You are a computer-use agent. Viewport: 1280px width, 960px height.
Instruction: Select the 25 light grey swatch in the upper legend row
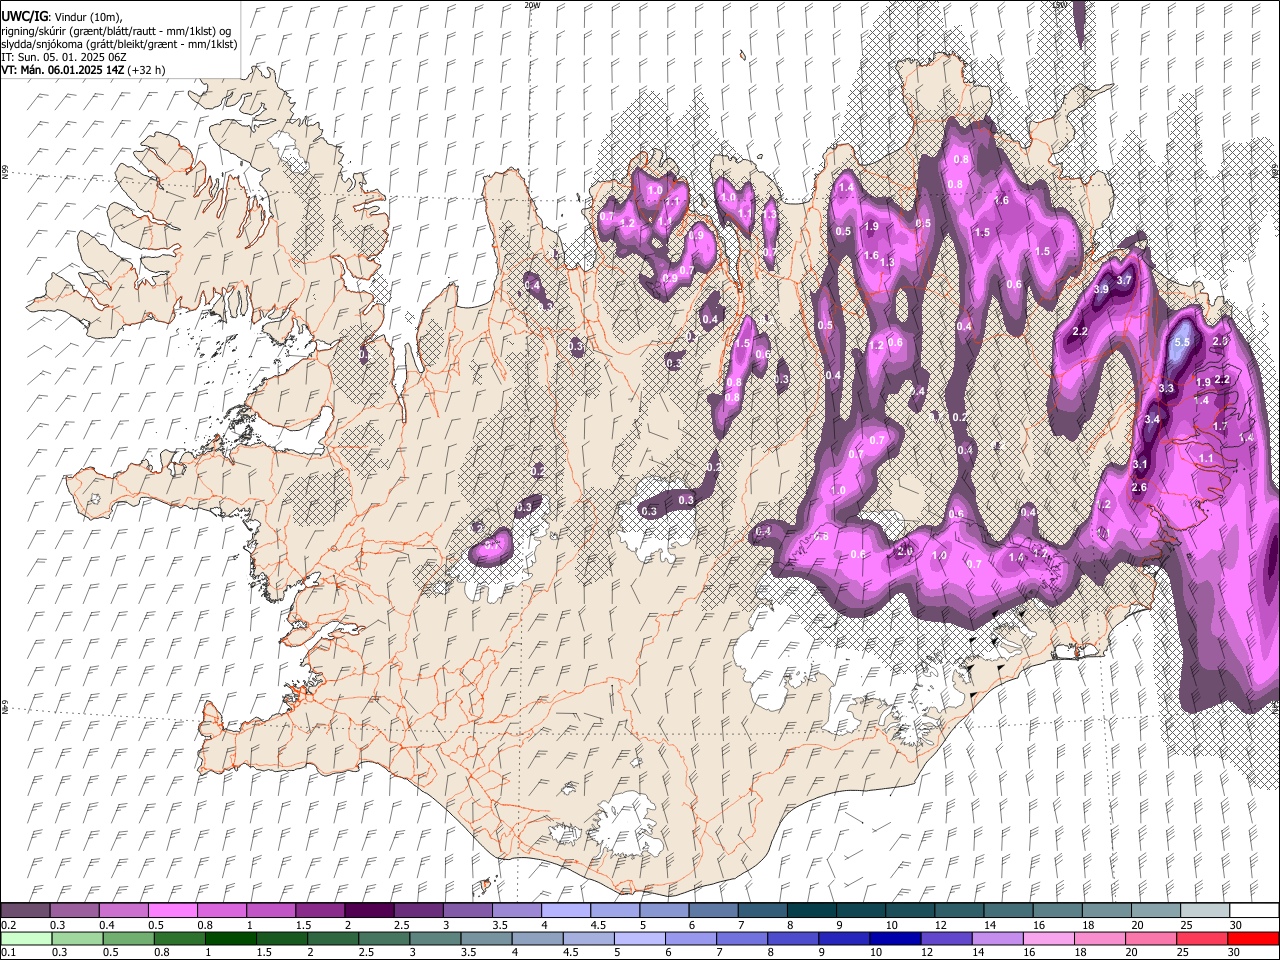pos(1206,911)
